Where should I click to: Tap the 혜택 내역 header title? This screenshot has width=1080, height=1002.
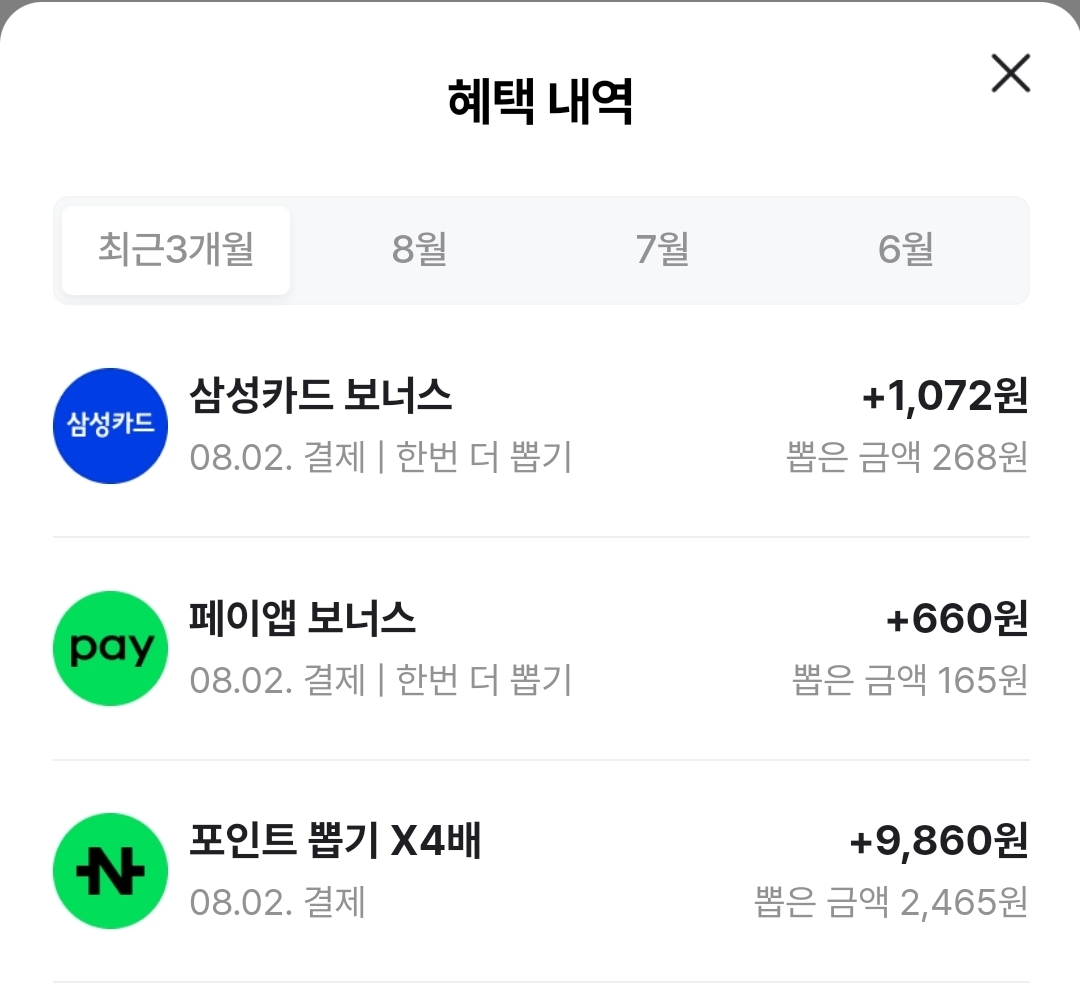point(540,102)
